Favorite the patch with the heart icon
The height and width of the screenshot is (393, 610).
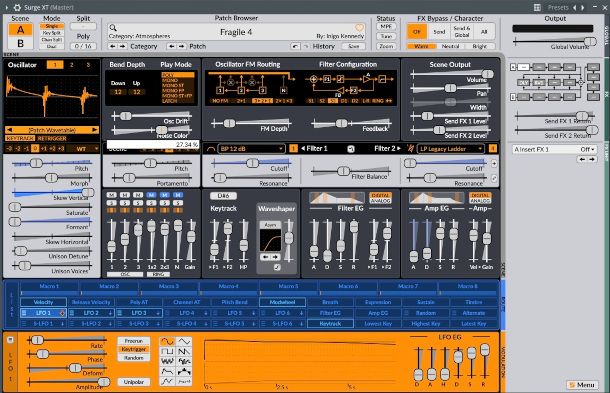click(359, 28)
